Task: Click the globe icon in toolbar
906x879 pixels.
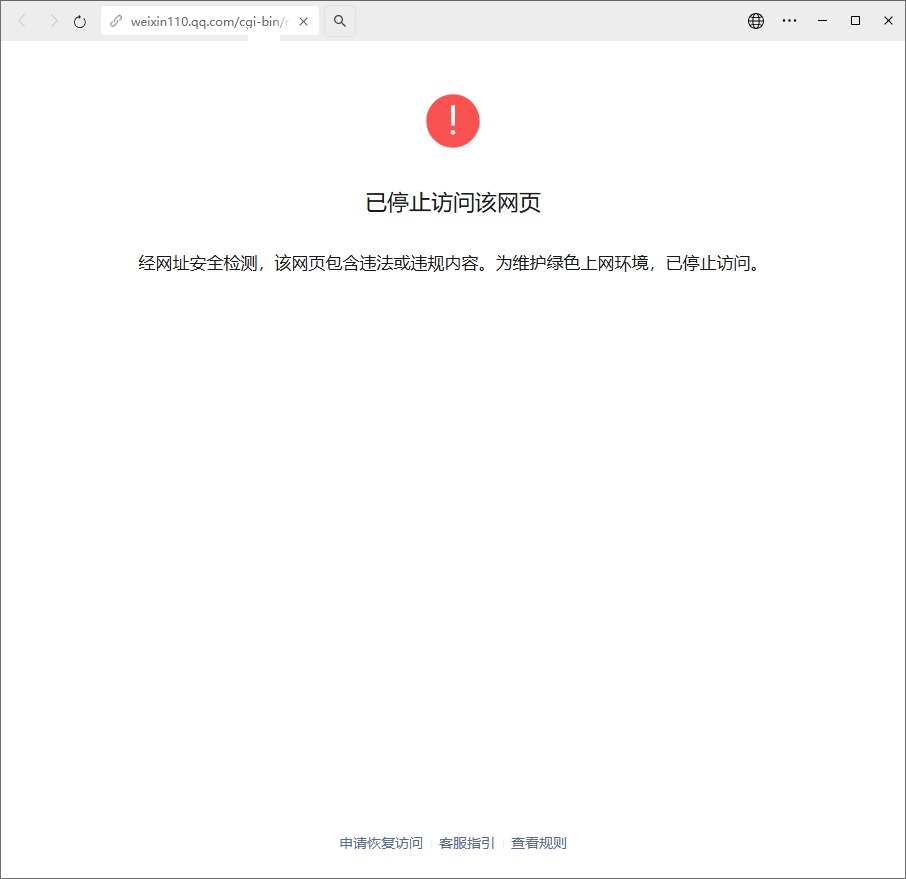Action: pyautogui.click(x=756, y=20)
